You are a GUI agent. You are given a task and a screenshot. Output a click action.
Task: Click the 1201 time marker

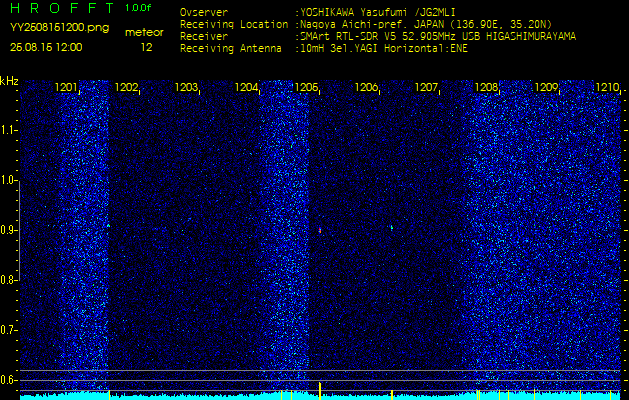tap(66, 87)
